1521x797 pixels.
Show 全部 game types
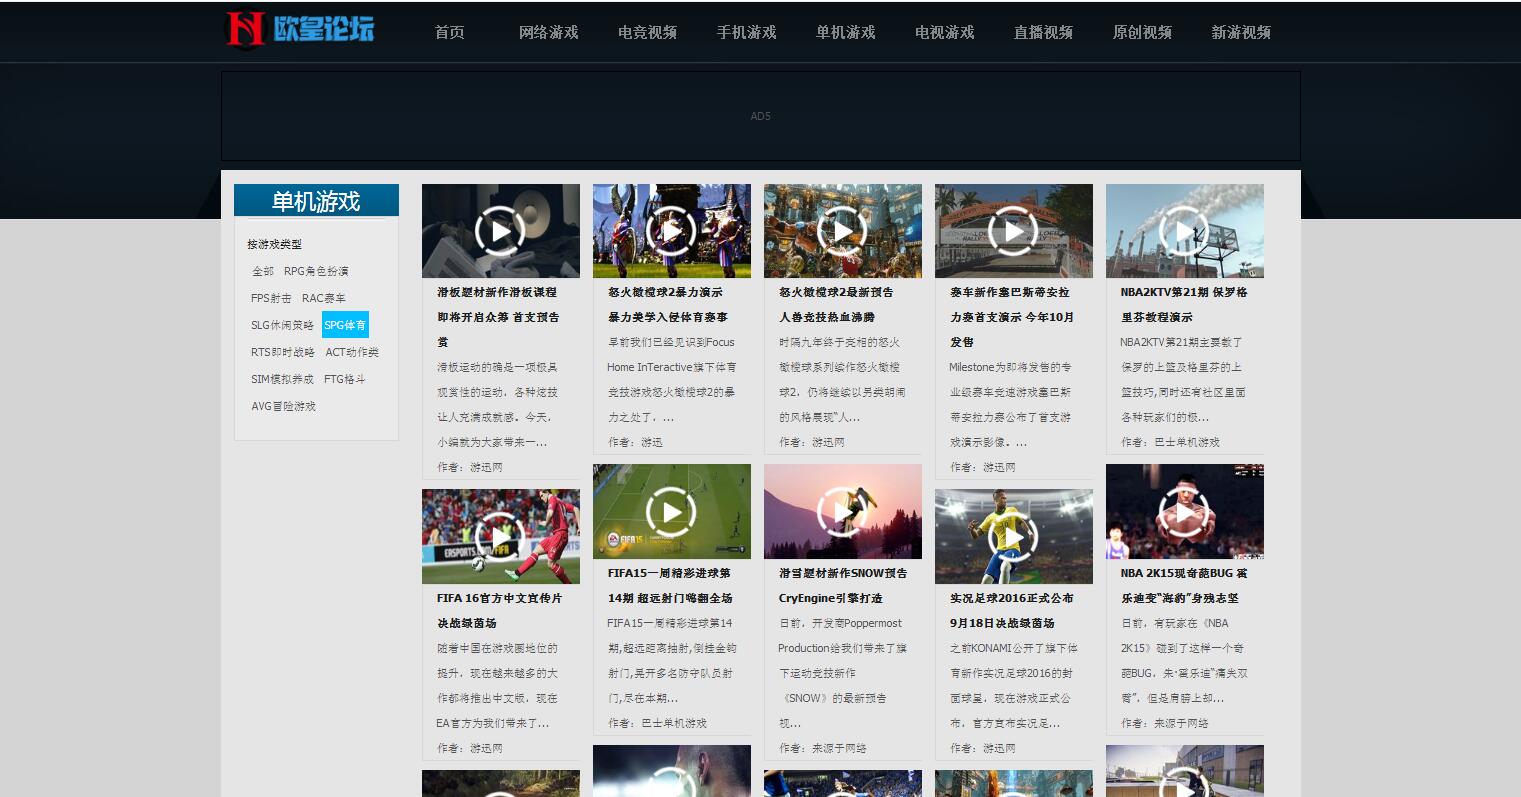tap(262, 271)
